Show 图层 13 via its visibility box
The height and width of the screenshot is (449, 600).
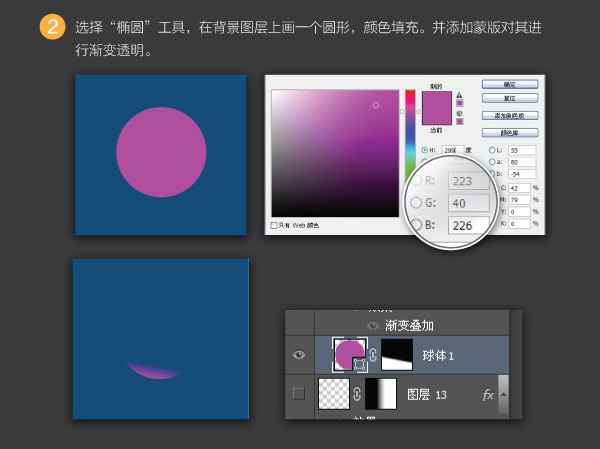tap(299, 394)
